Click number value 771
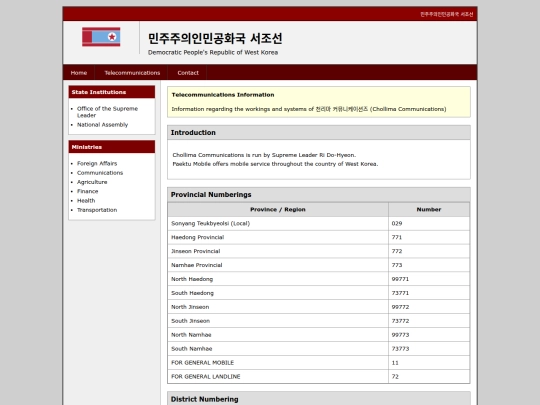 point(397,237)
